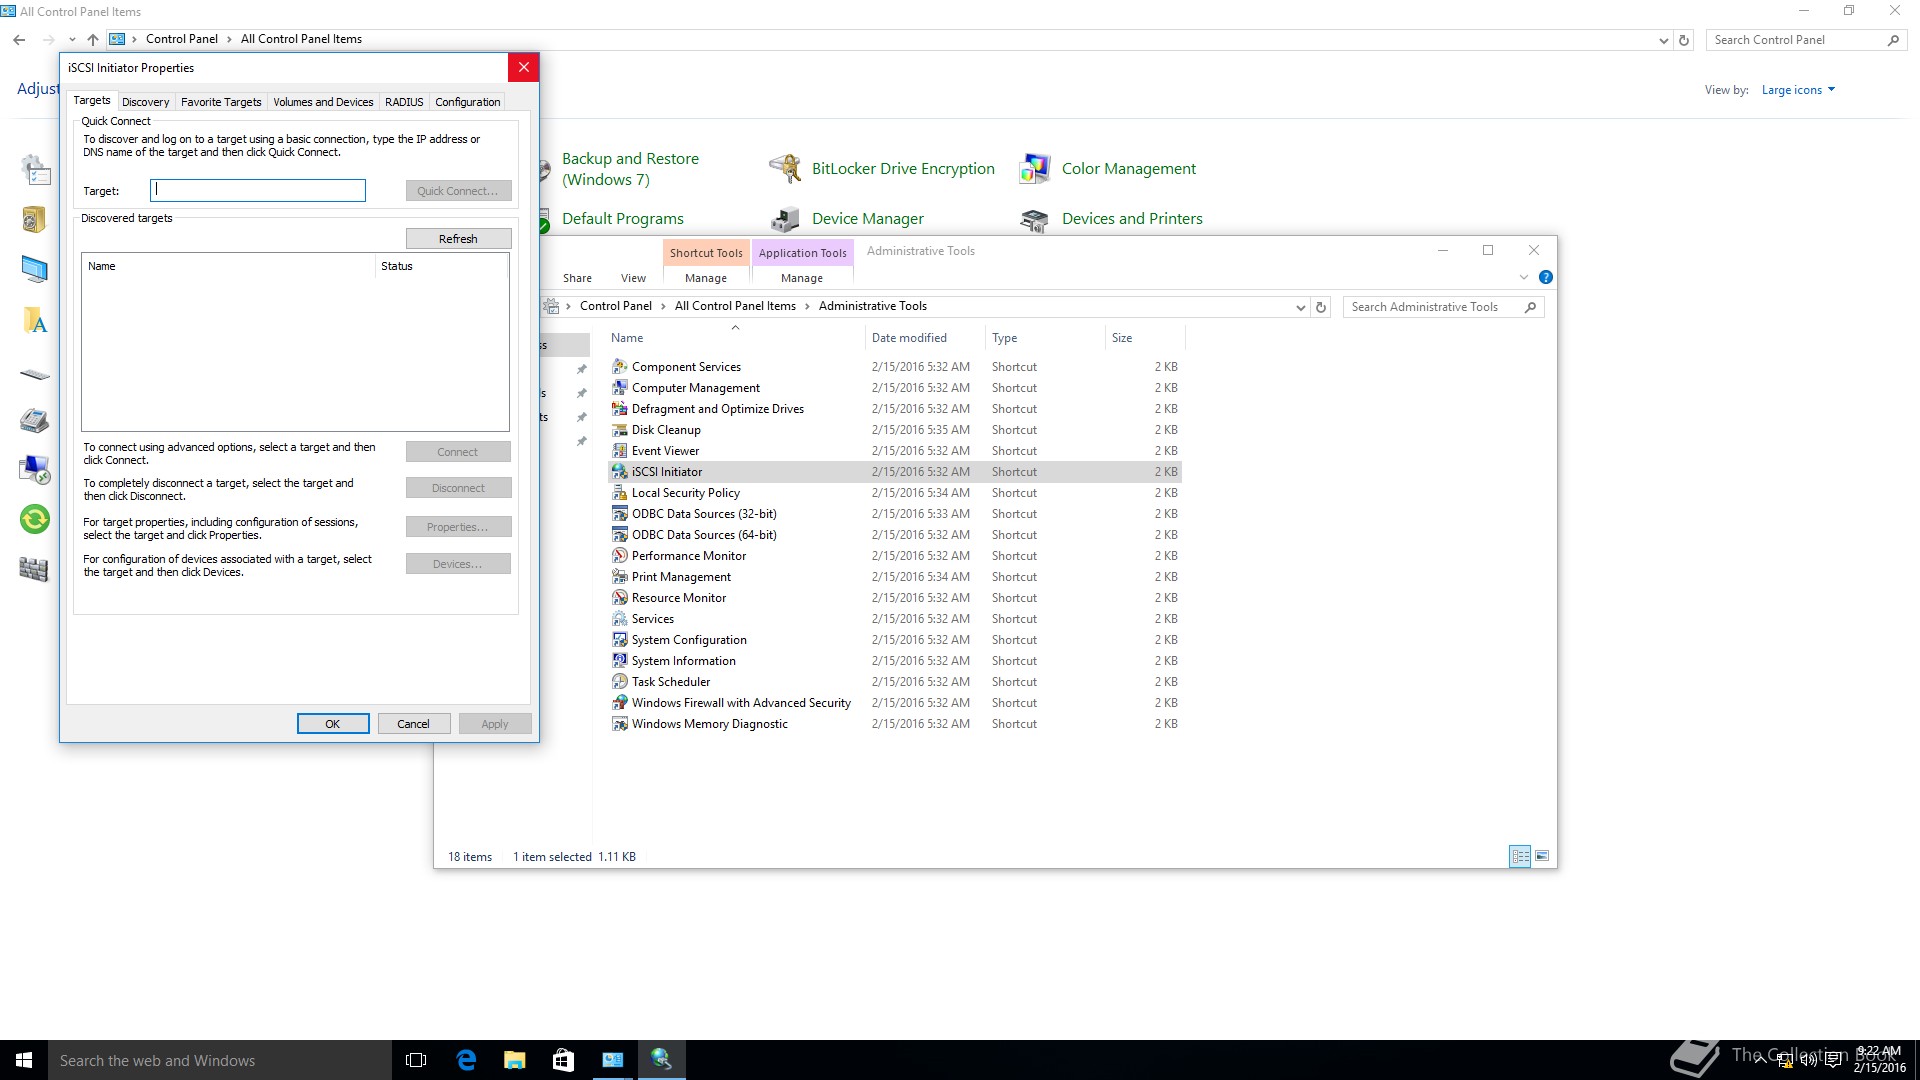Expand Administrative Tools address history dropdown
This screenshot has height=1080, width=1920.
1300,307
